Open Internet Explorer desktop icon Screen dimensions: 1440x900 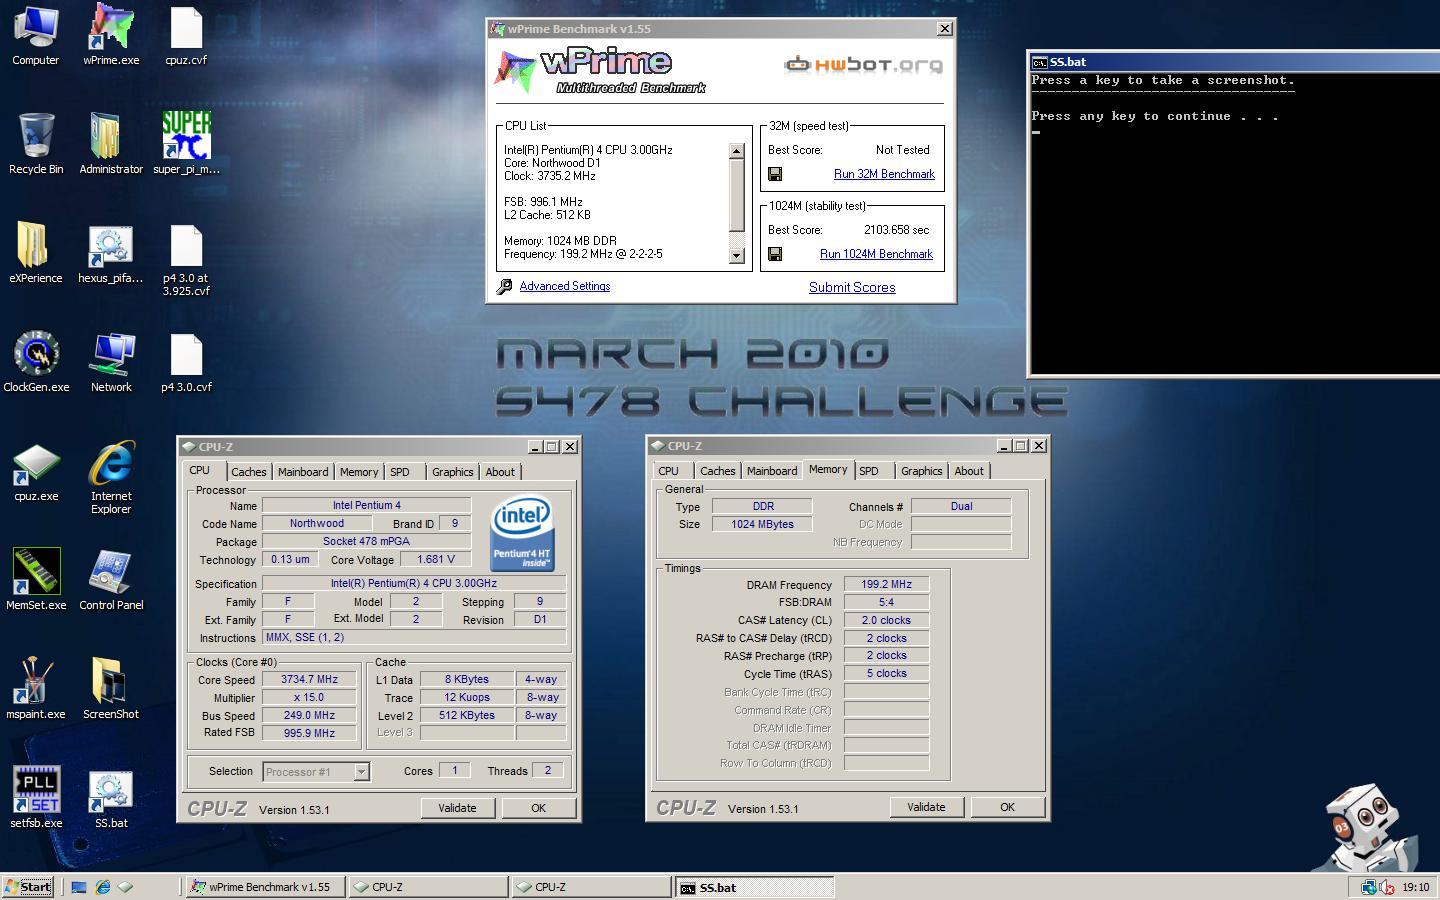click(x=110, y=464)
